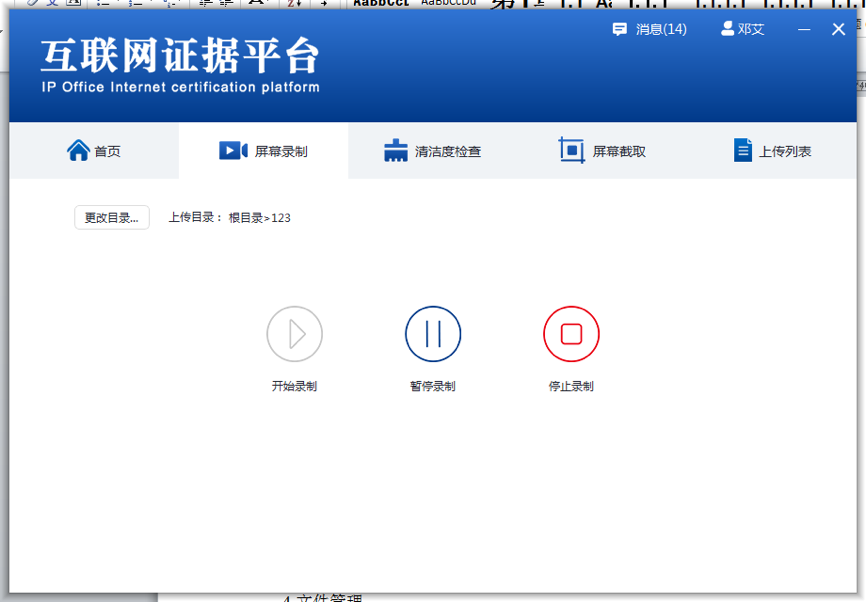Viewport: 866px width, 602px height.
Task: Open messages via the speech bubble icon
Action: pos(620,29)
